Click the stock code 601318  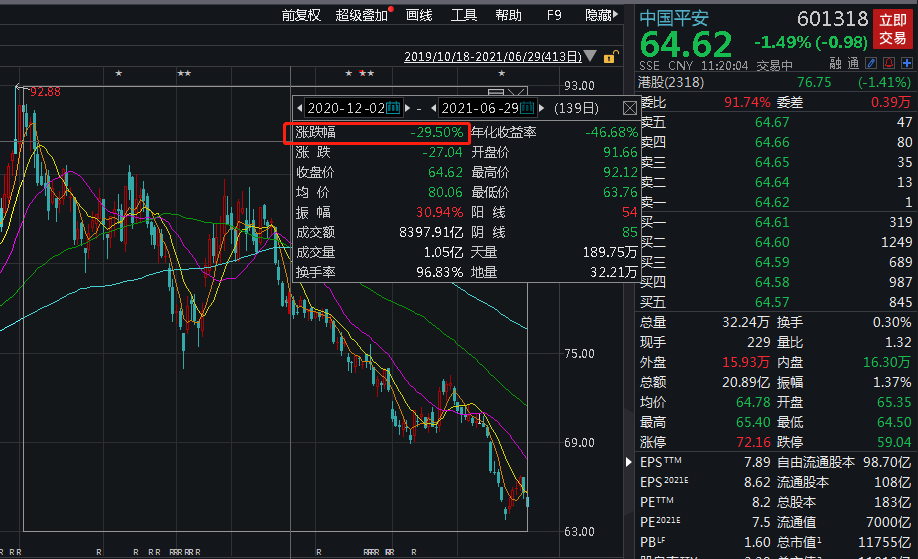(832, 19)
